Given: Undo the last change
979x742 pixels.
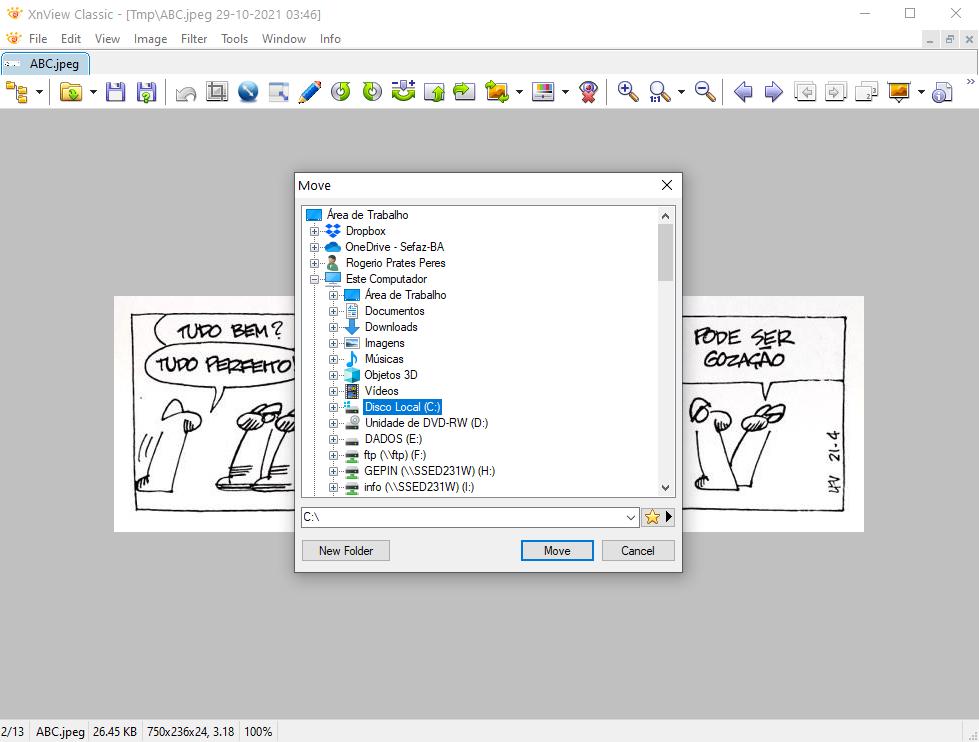Looking at the screenshot, I should tap(185, 92).
